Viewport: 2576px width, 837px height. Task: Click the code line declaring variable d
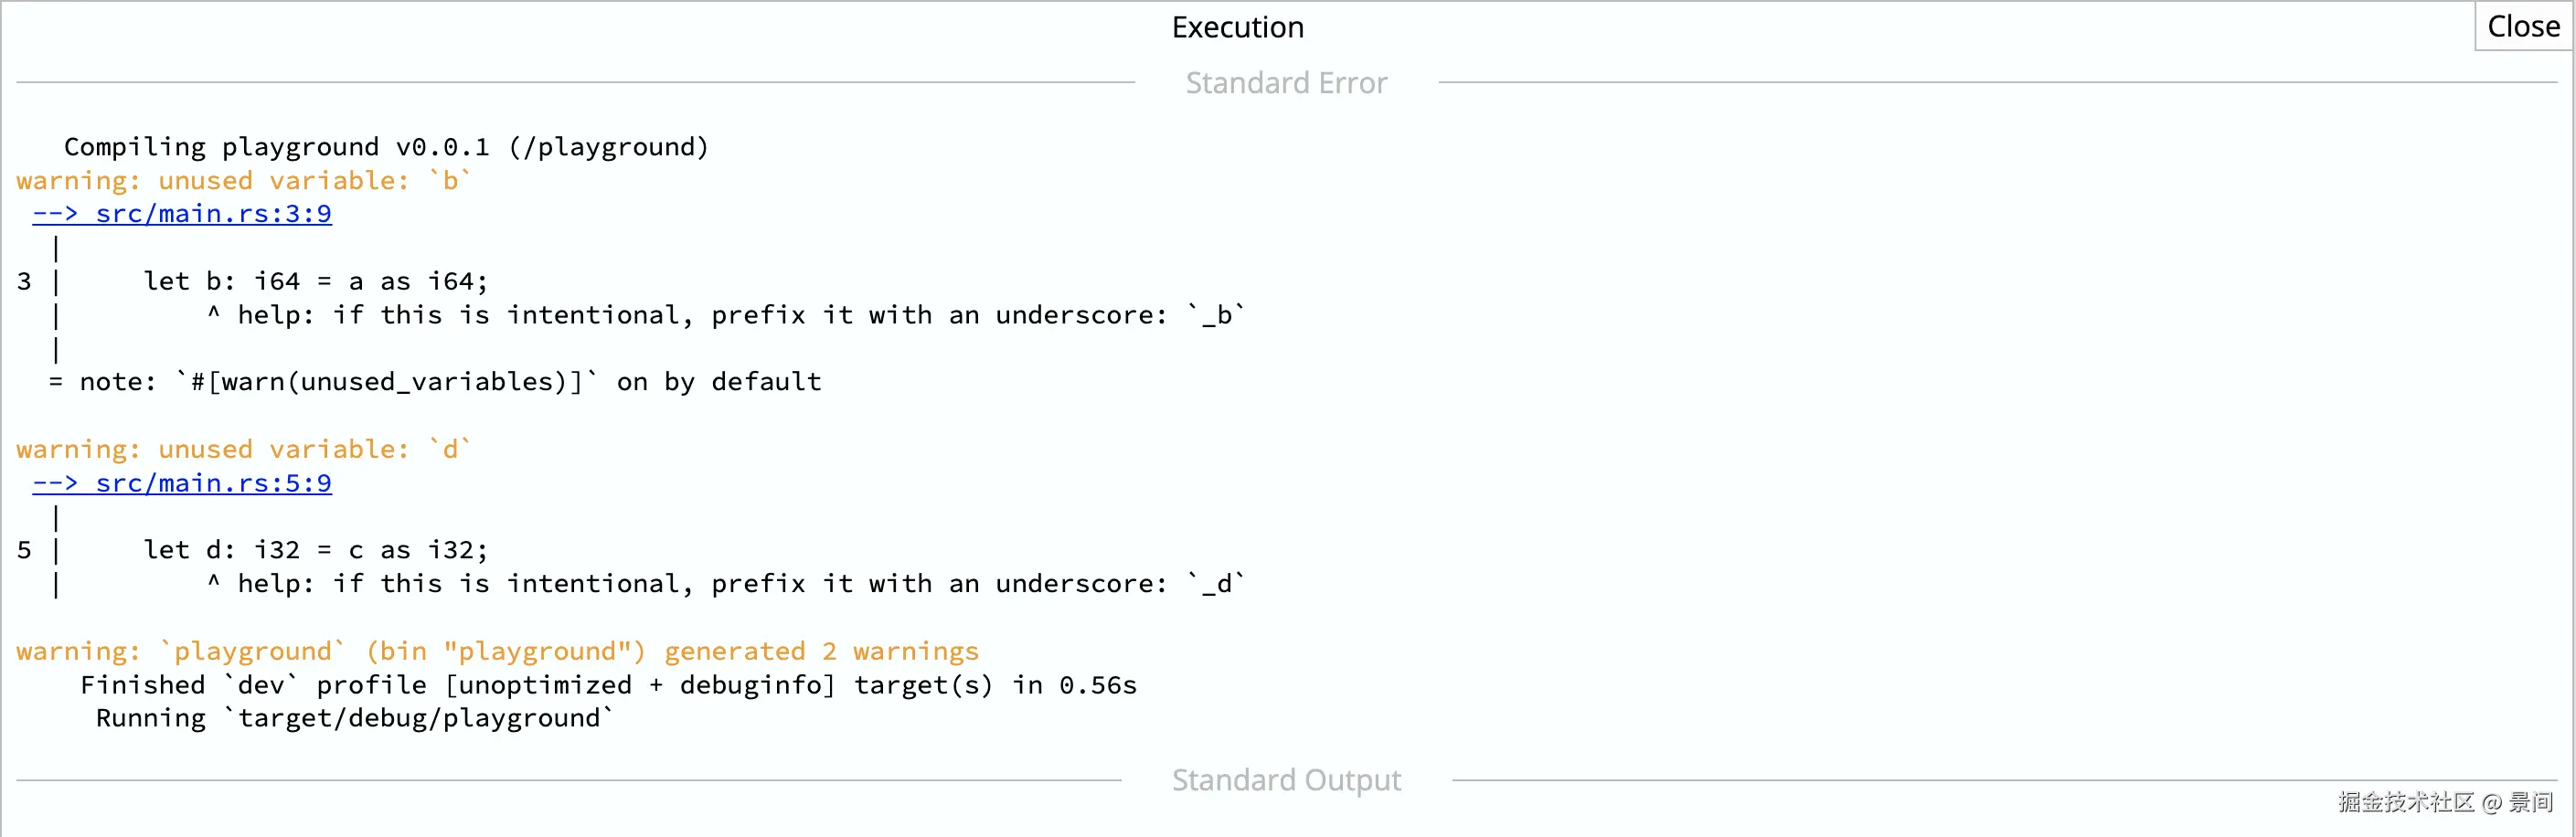coord(315,550)
